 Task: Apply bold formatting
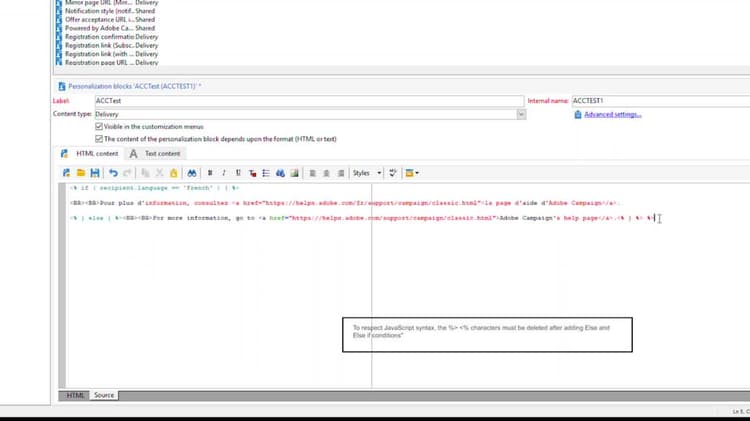210,173
